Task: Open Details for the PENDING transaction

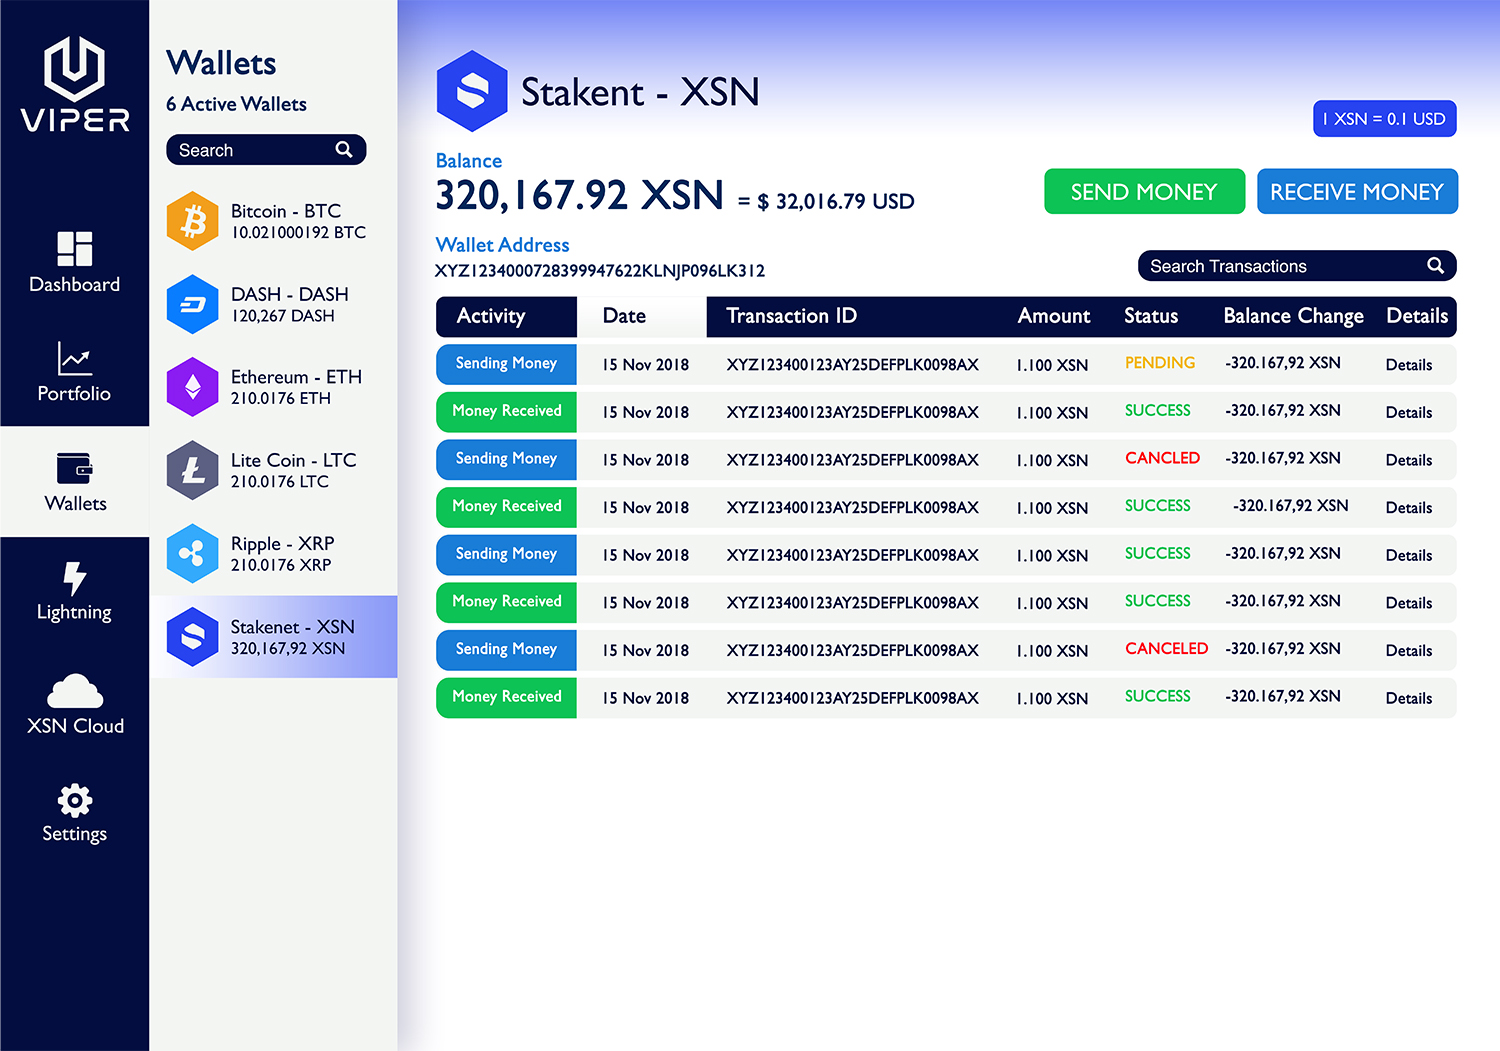Action: [x=1409, y=365]
